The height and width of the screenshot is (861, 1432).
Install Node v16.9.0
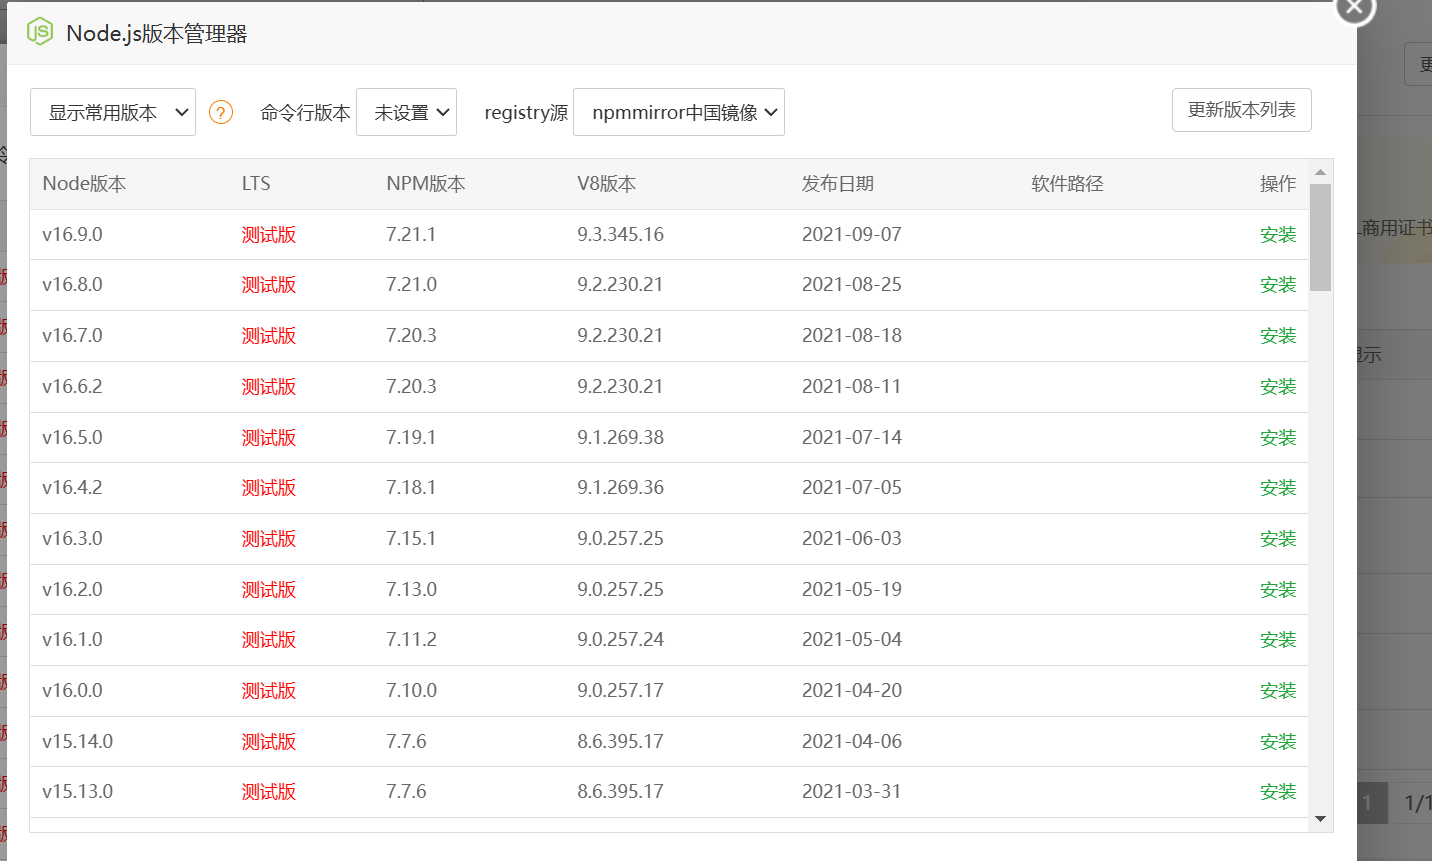coord(1278,234)
